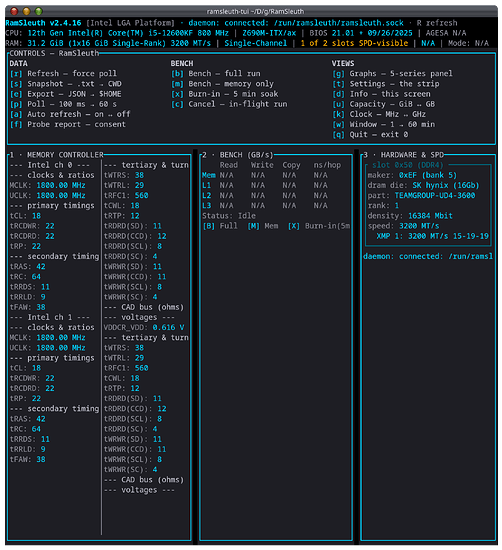Click [c] Cancel in-flight run
This screenshot has height=550, width=502.
pos(229,104)
